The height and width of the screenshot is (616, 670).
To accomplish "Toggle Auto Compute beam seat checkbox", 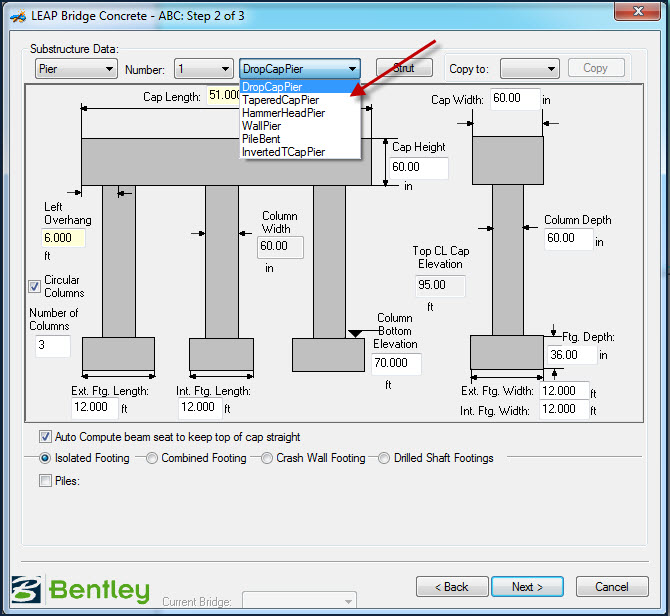I will (x=45, y=437).
